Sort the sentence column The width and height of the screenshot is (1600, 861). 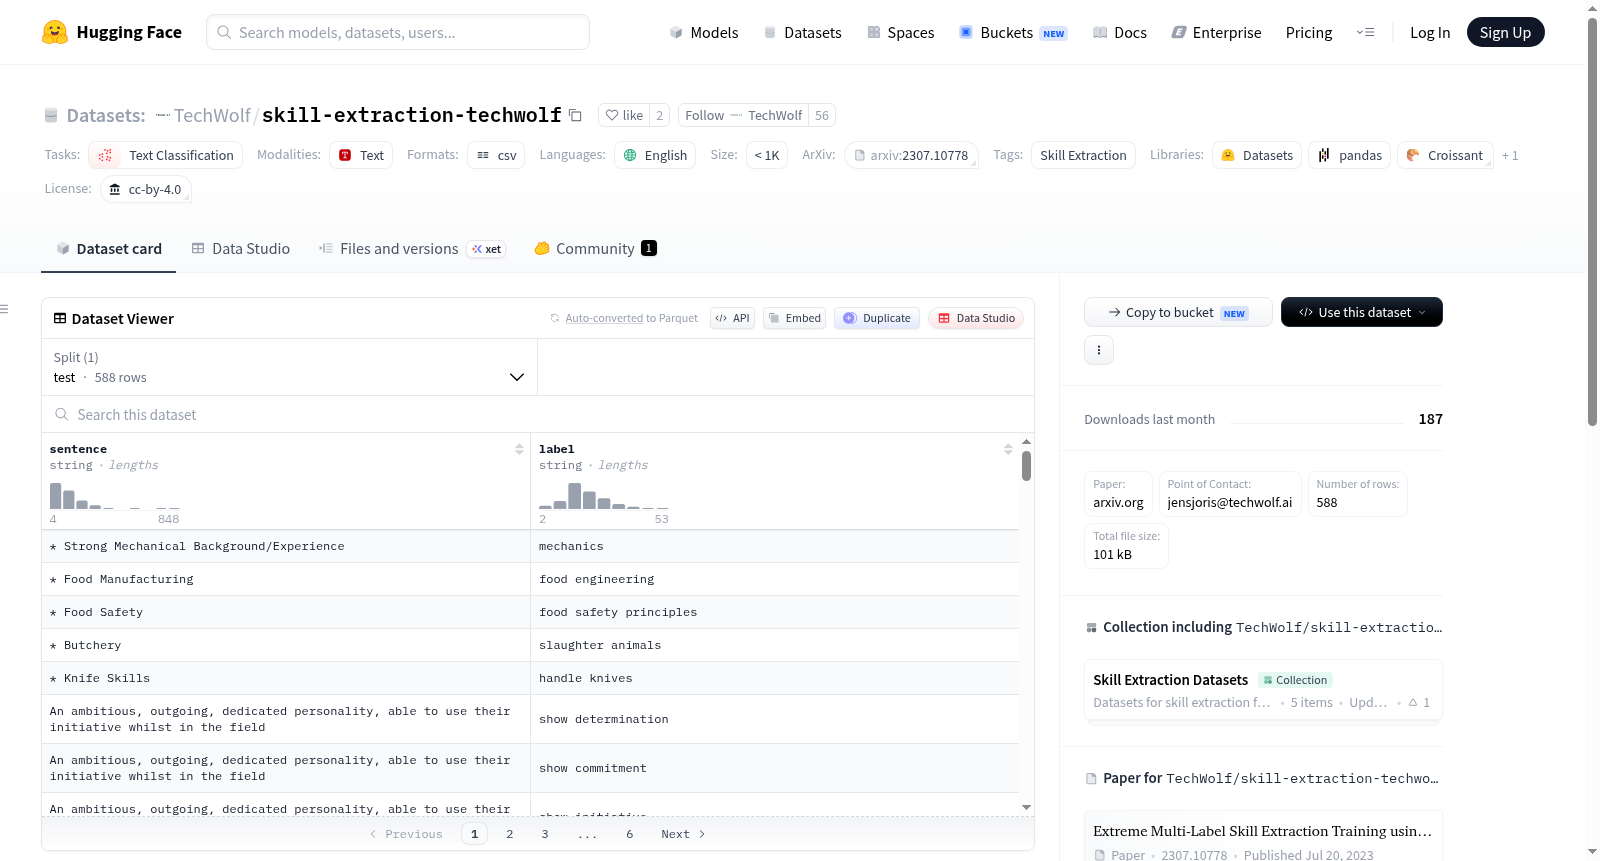[519, 449]
